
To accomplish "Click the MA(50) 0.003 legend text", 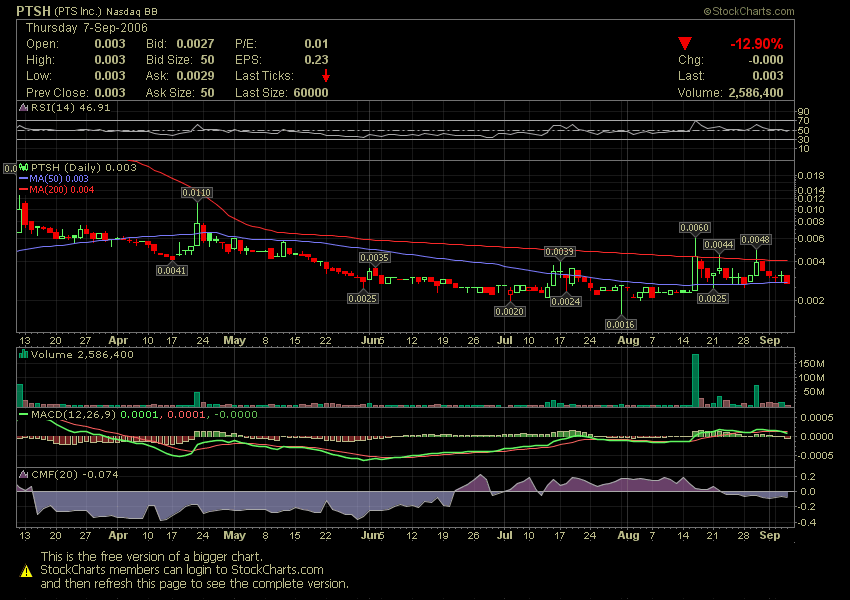I will coord(59,178).
